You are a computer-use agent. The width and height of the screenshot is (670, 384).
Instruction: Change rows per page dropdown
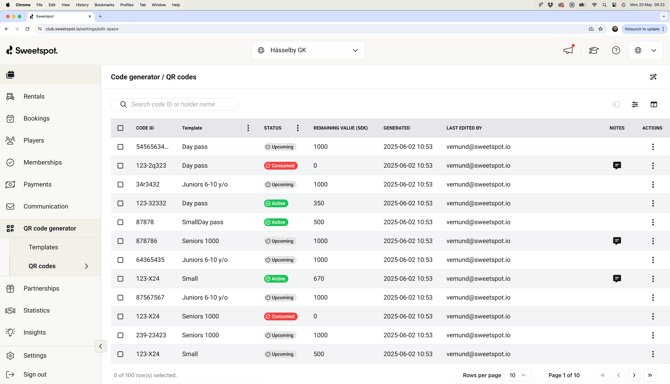click(x=517, y=375)
